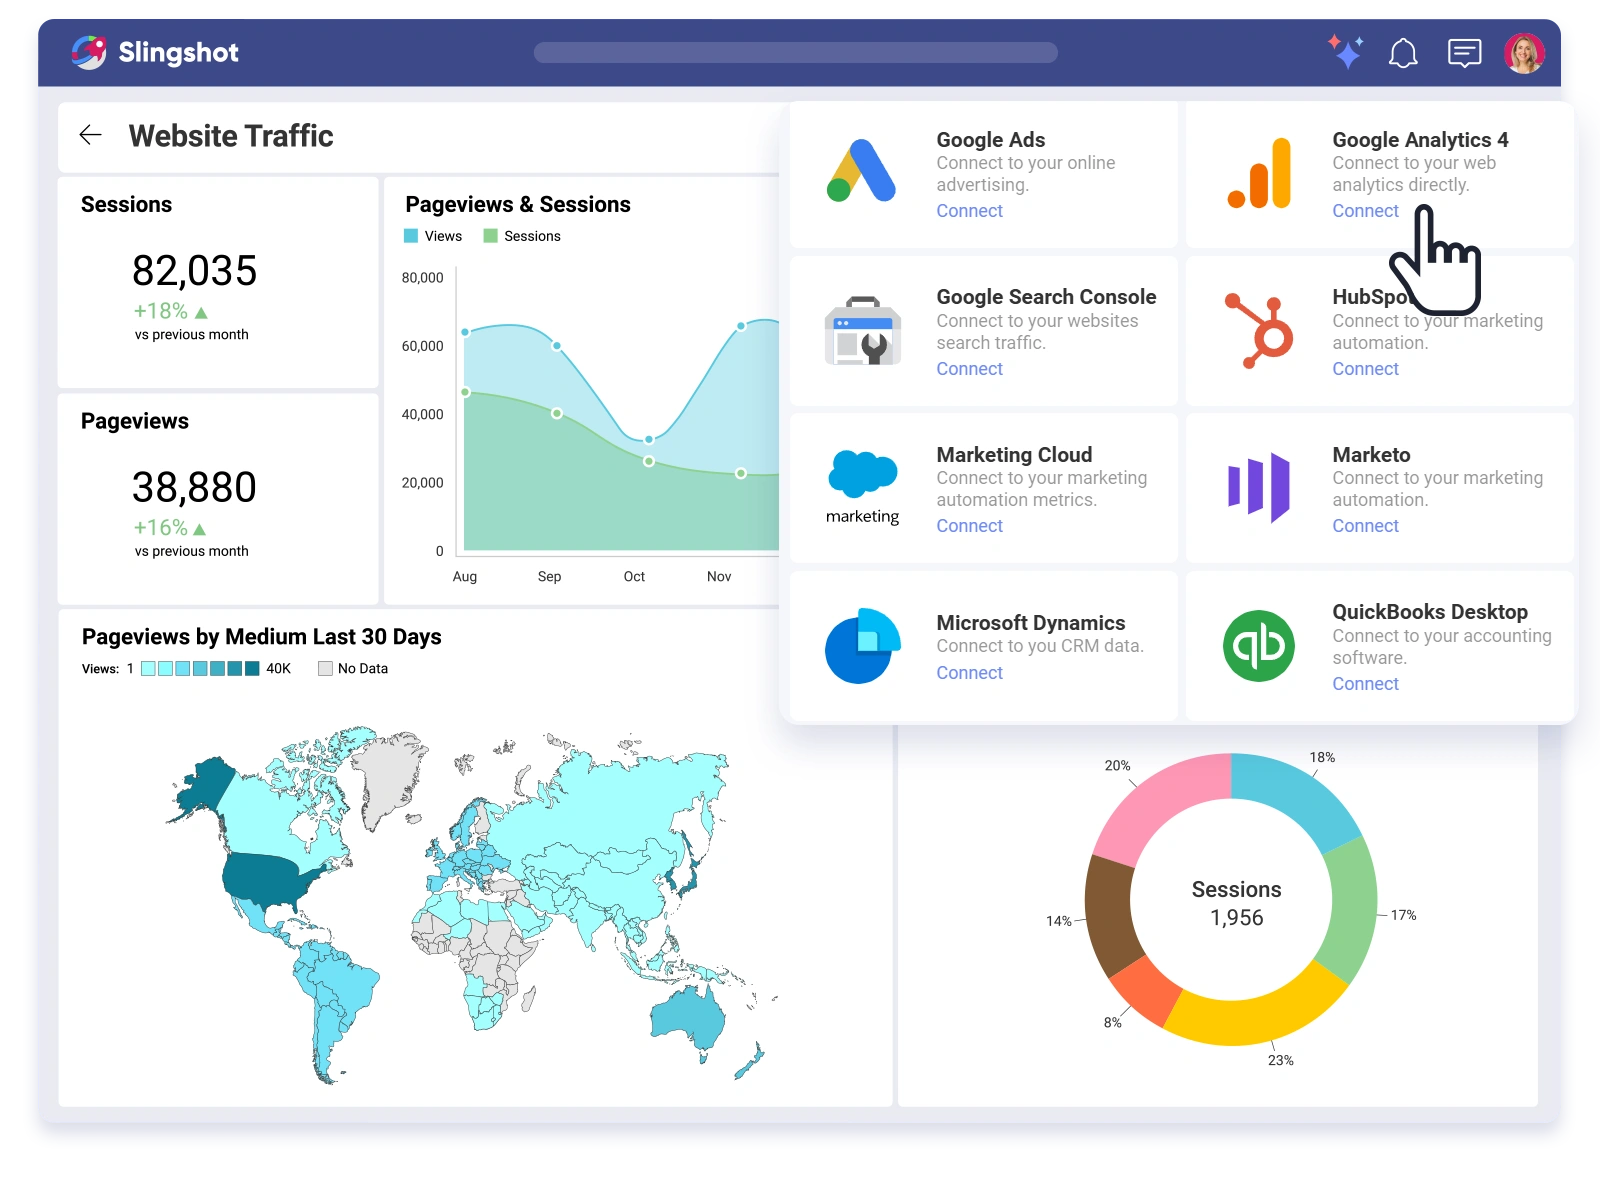Connect the HubSpot integration

pyautogui.click(x=1364, y=368)
